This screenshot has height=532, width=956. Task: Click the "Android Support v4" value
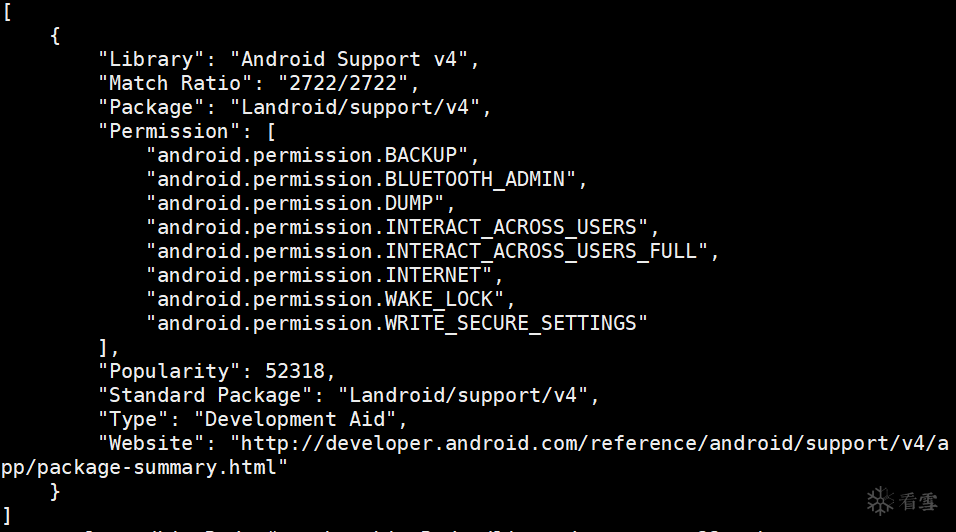coord(349,60)
